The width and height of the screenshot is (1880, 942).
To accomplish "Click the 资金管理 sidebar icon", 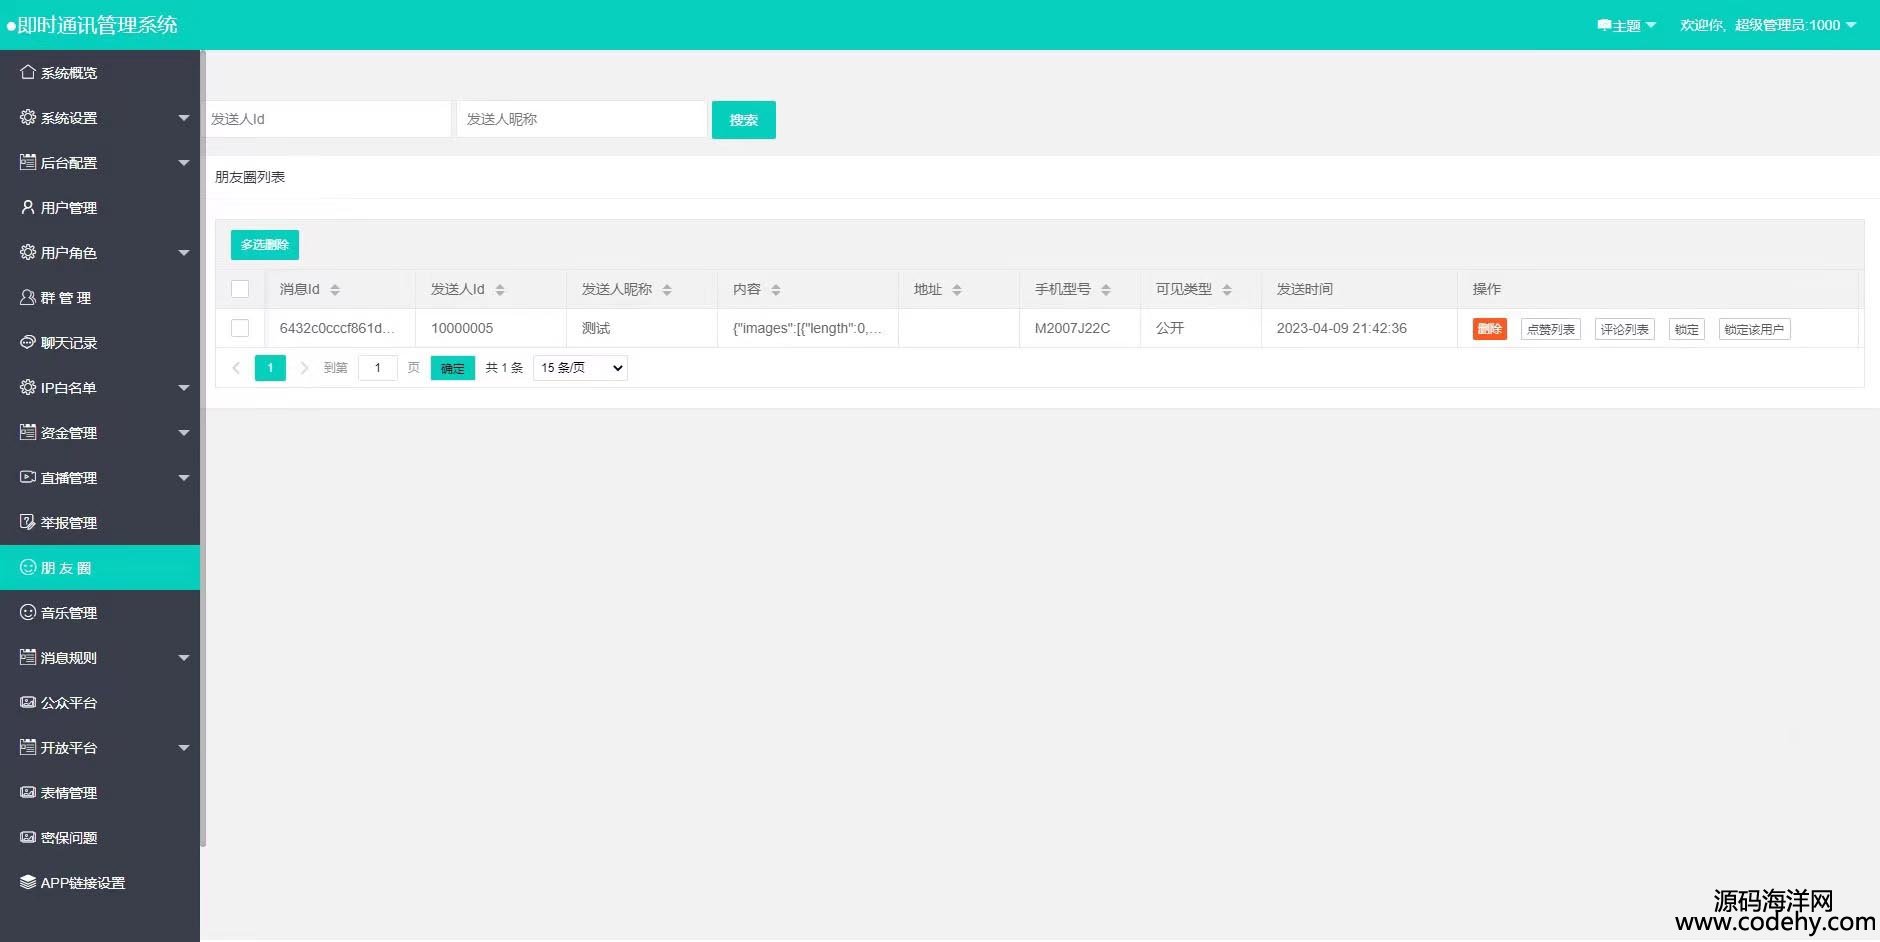I will coord(28,432).
